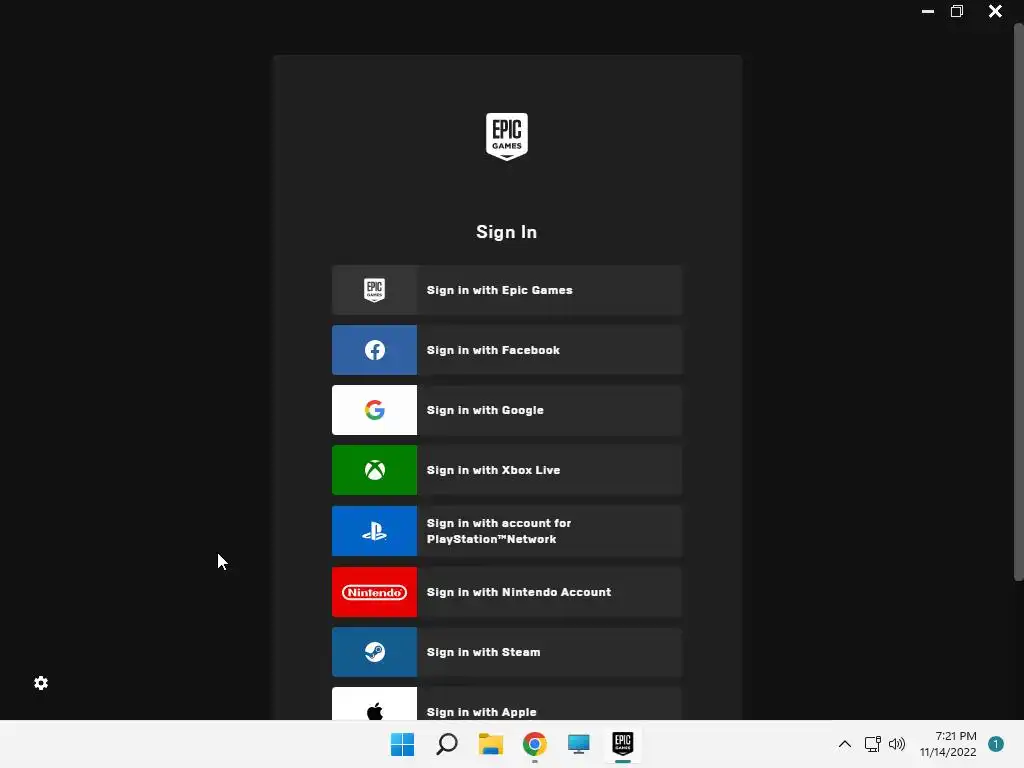Open taskbar Search magnifier
This screenshot has width=1024, height=768.
click(447, 744)
